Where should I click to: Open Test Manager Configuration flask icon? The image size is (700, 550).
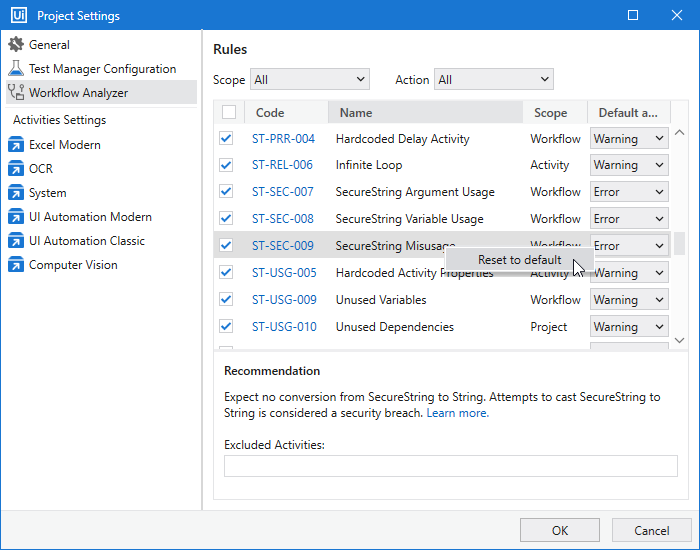point(16,69)
